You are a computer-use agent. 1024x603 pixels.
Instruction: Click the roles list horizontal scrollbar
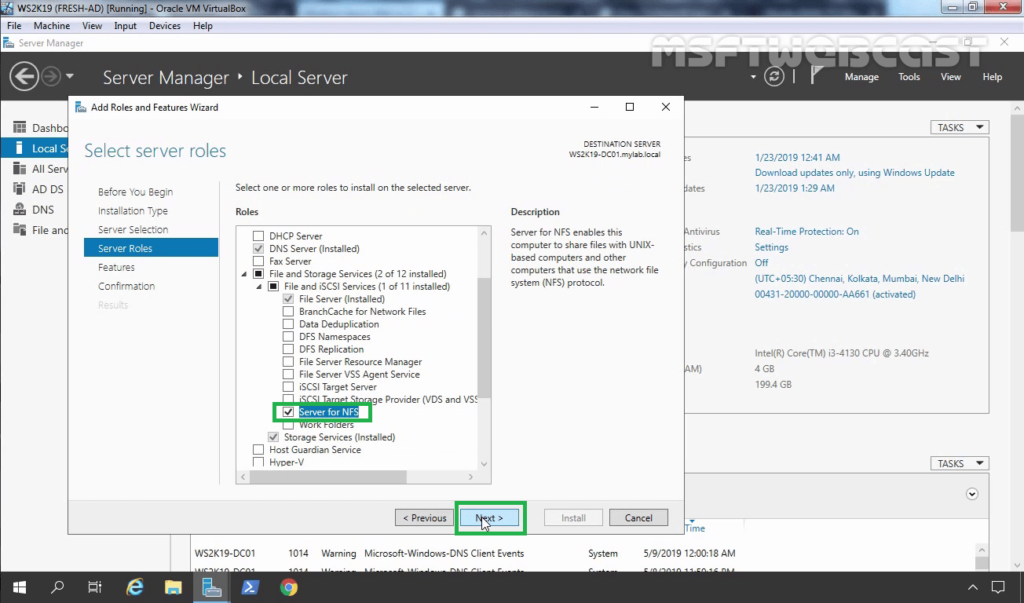pyautogui.click(x=328, y=477)
